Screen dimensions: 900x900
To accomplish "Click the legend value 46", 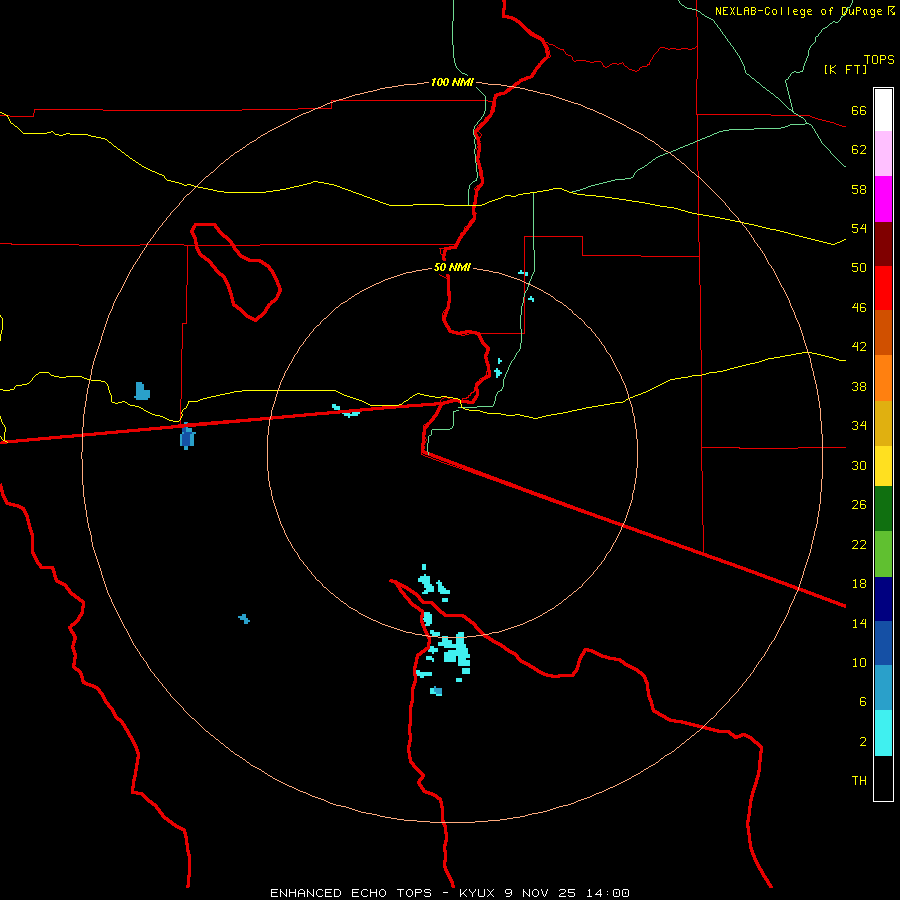I will click(859, 307).
